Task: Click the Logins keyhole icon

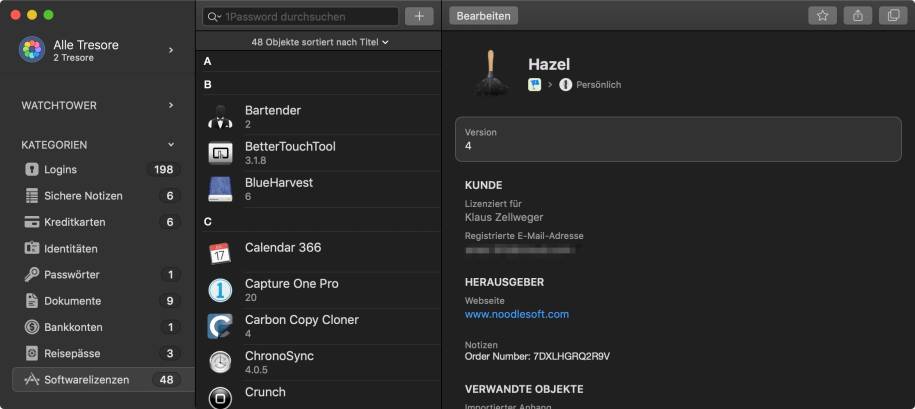Action: pos(32,170)
